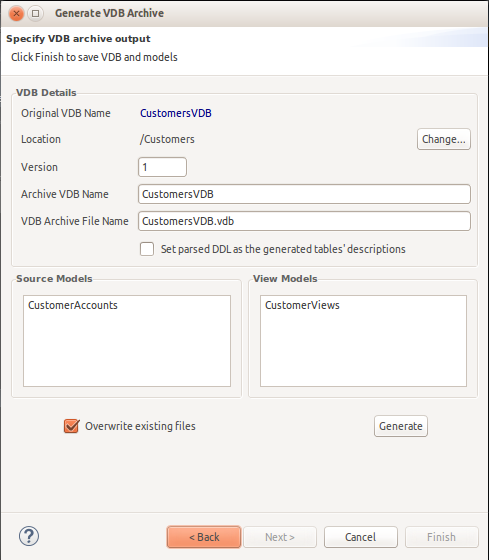Image resolution: width=489 pixels, height=560 pixels.
Task: Select CustomerAccounts in Source Models list
Action: click(73, 305)
